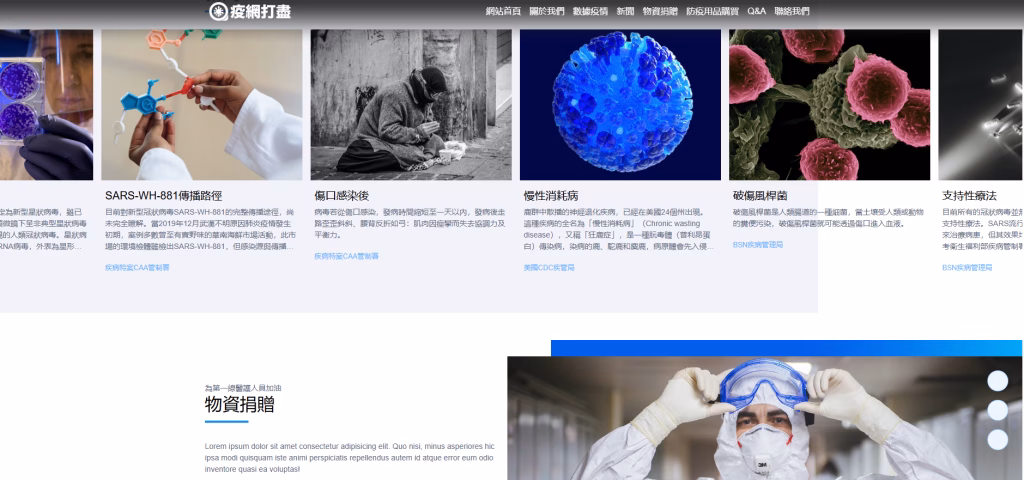Select 新聞 in the top navigation
Screen dimensions: 1024x480
[625, 12]
